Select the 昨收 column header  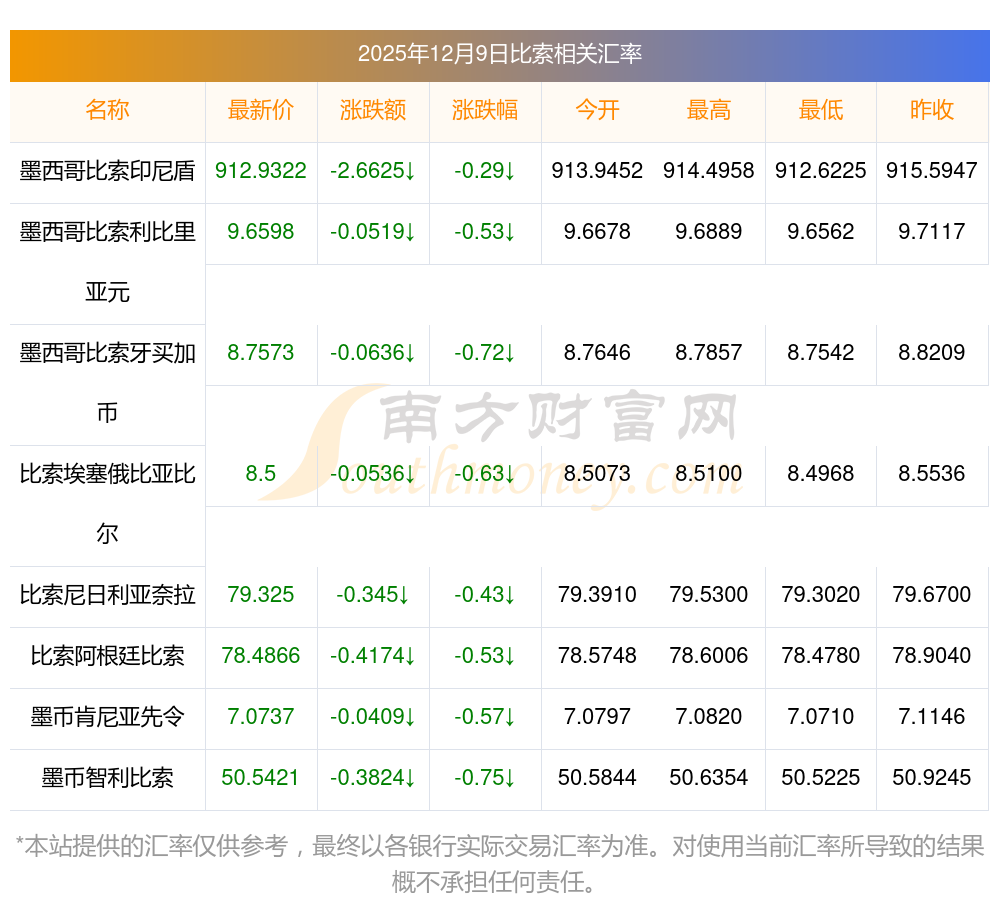point(931,111)
